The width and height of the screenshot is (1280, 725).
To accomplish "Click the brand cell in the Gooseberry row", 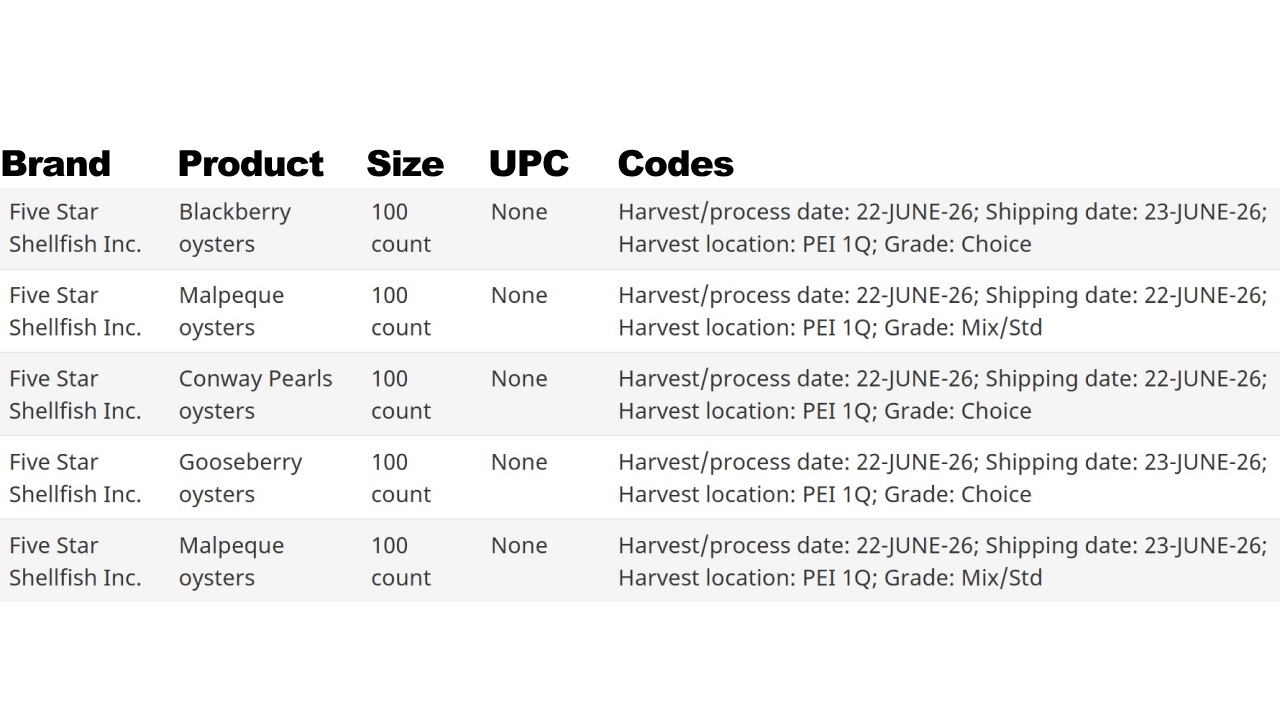I will click(75, 478).
